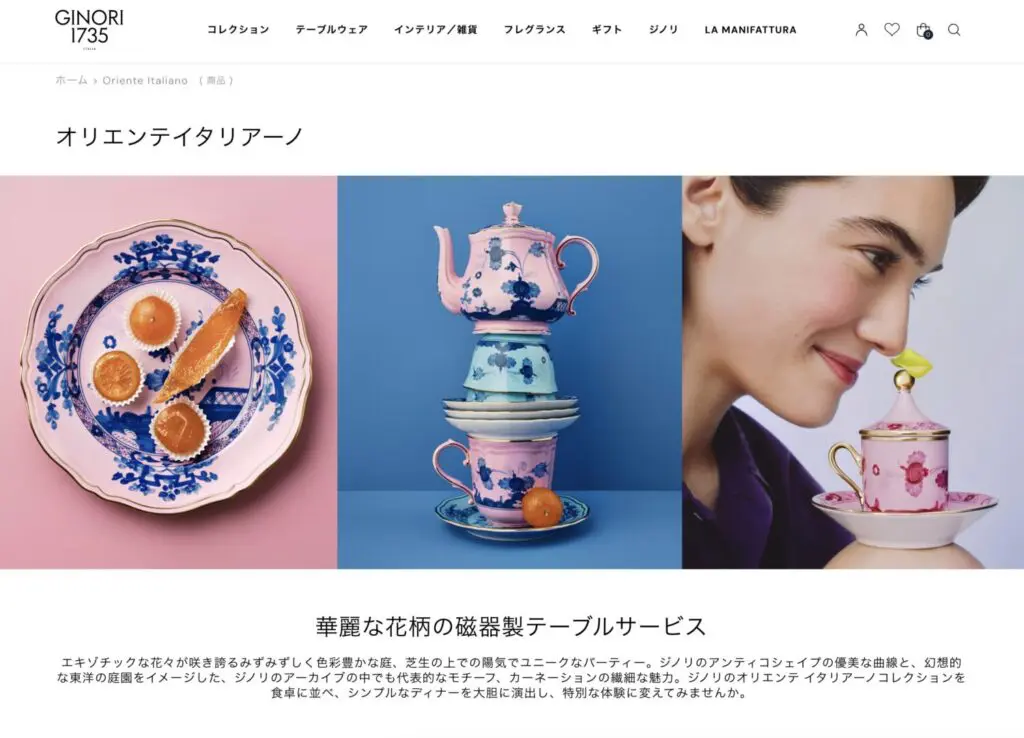Select the ギフト menu item

pos(607,29)
